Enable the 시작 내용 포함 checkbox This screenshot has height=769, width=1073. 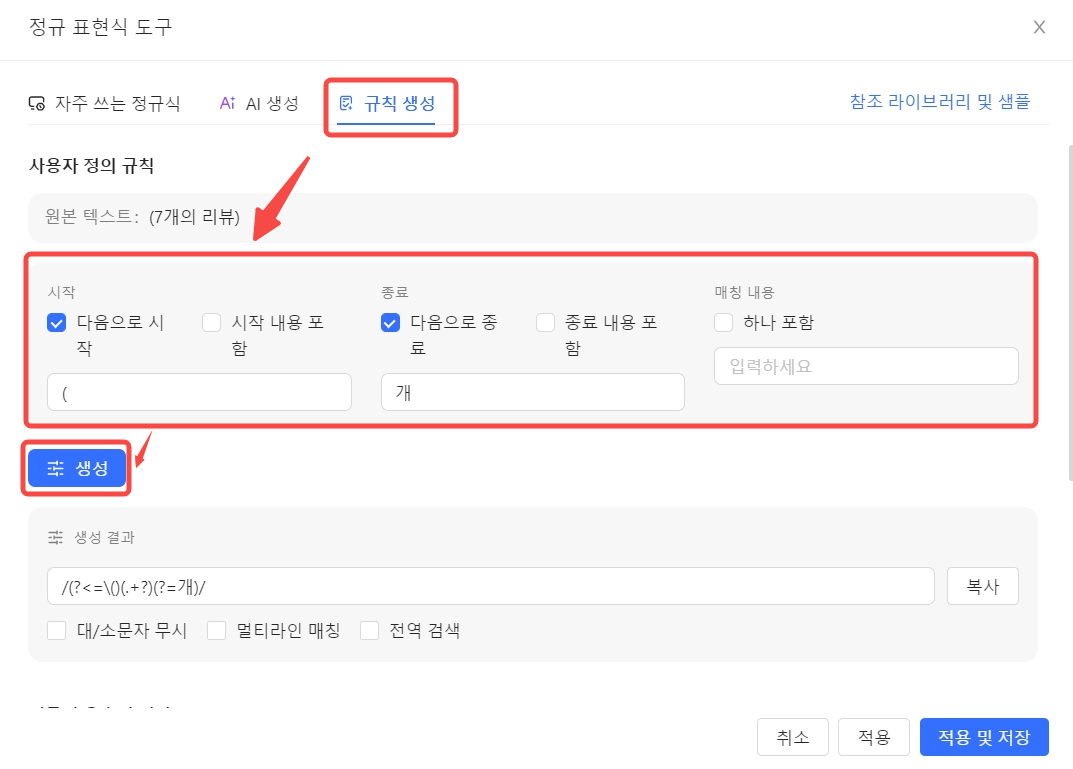[211, 323]
